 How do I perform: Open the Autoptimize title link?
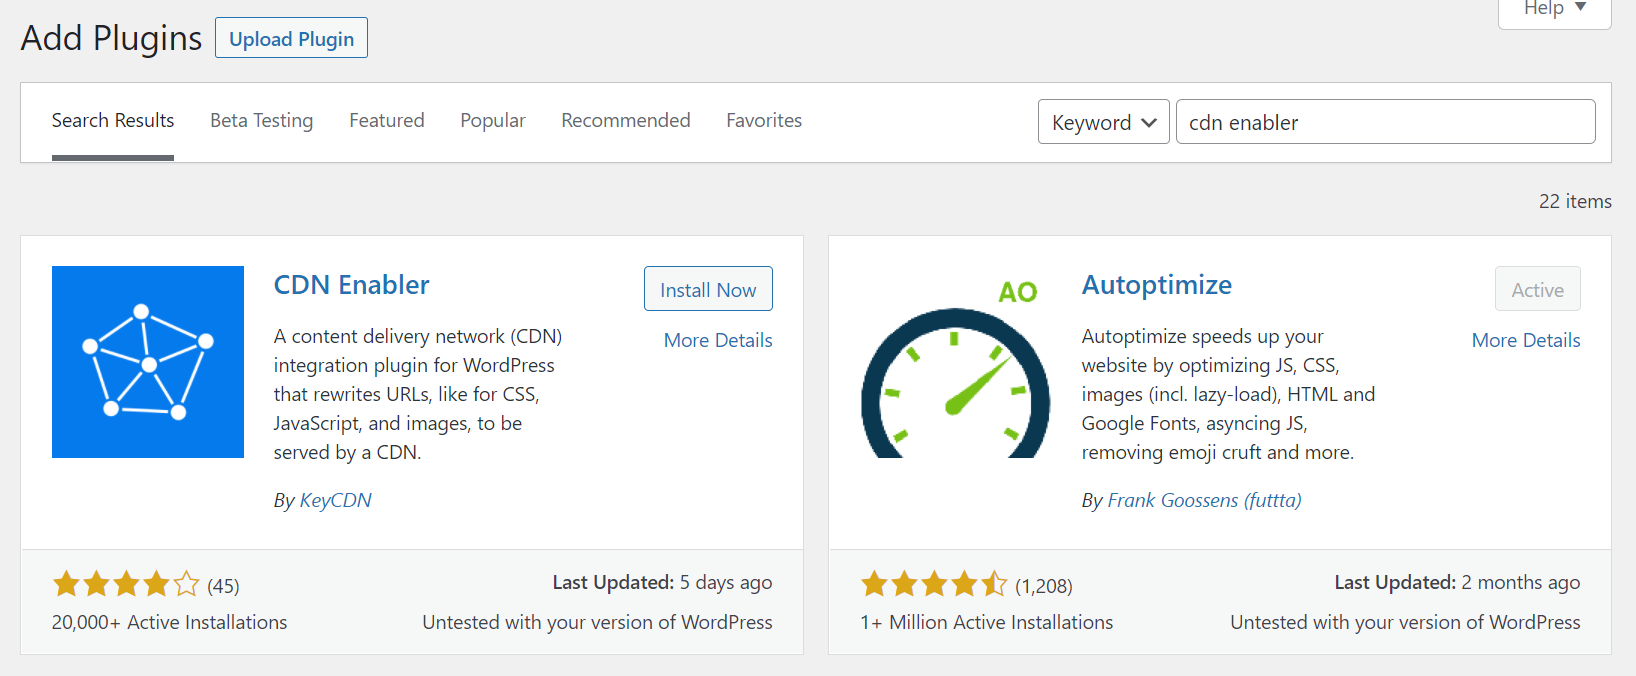1157,285
